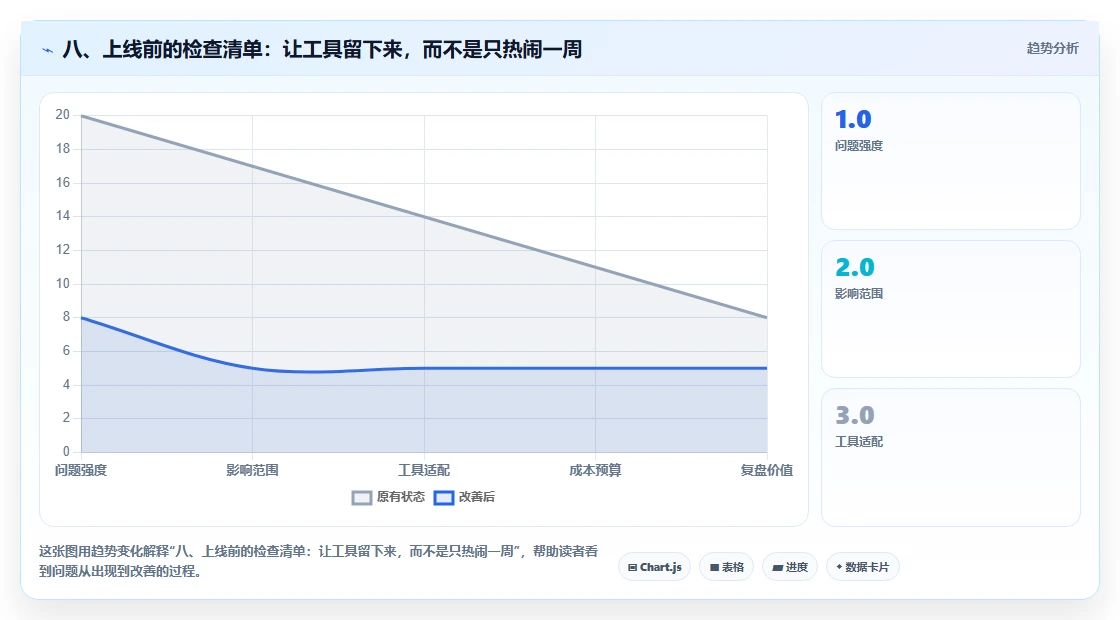Select the 表格 tag chip

click(726, 567)
